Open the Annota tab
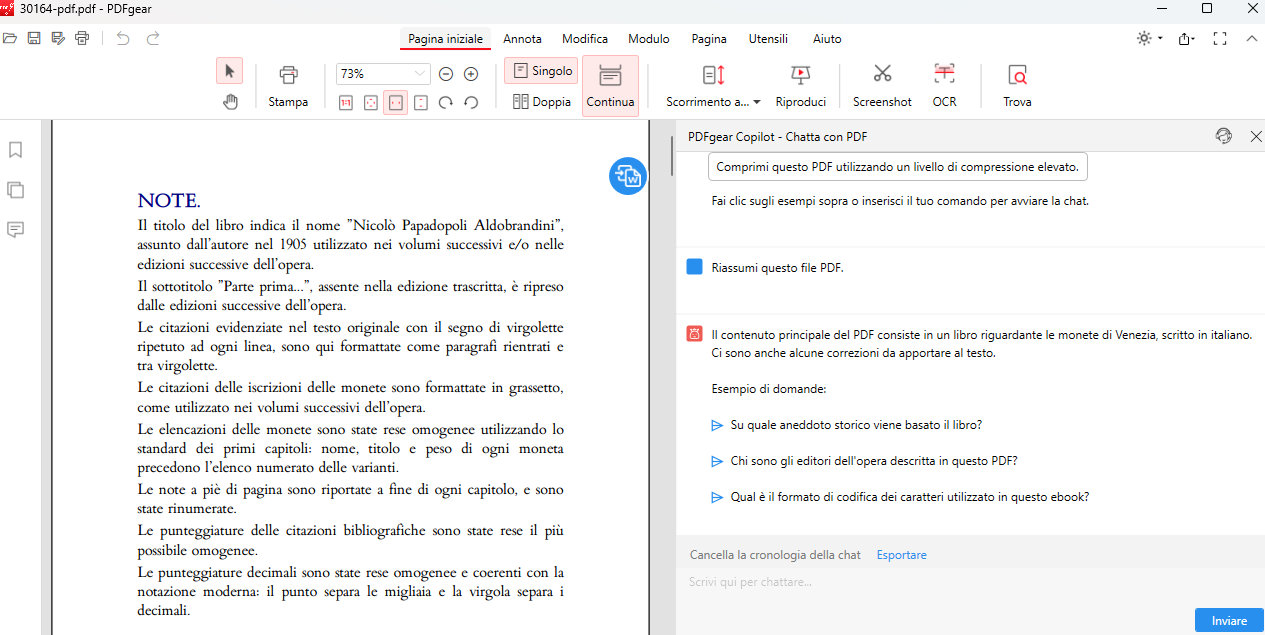Image resolution: width=1265 pixels, height=635 pixels. [x=522, y=39]
